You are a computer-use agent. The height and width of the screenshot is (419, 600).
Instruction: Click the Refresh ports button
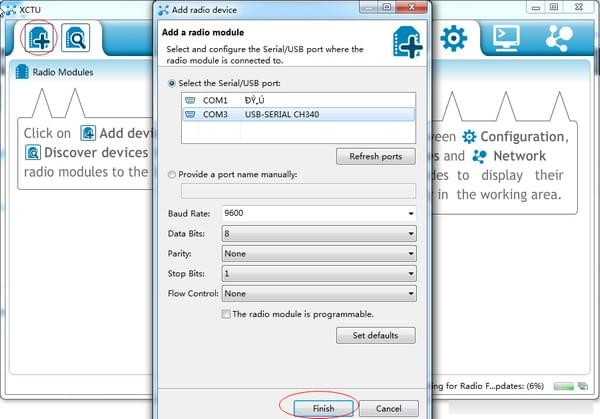pos(376,157)
